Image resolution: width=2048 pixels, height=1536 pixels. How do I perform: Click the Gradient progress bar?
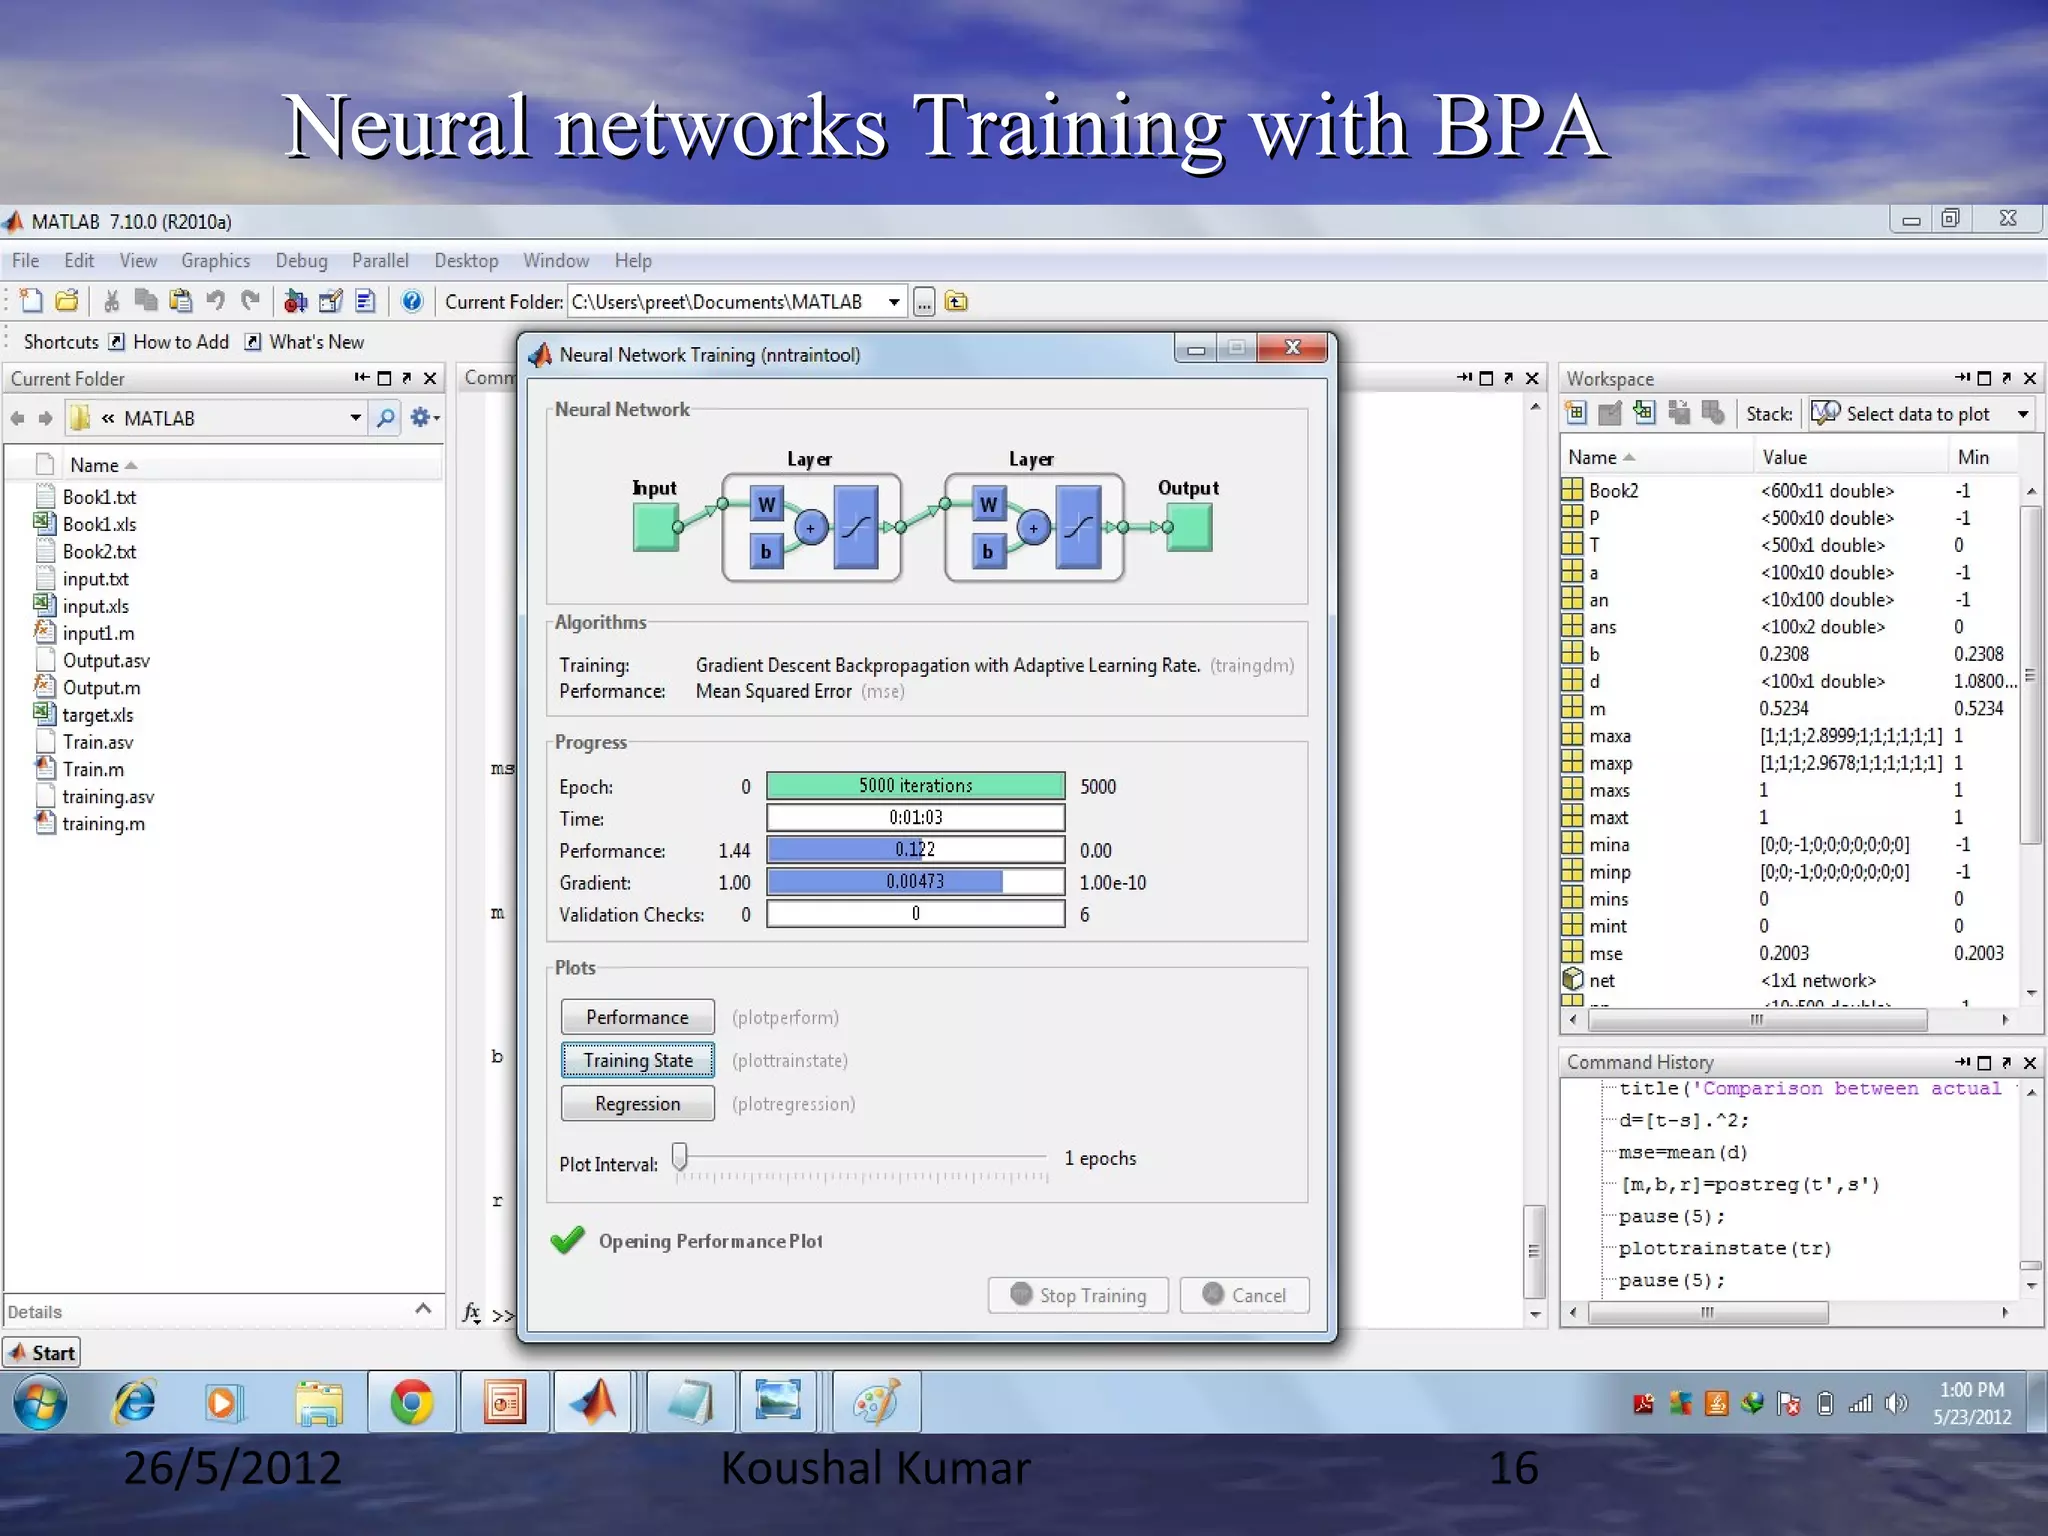(916, 882)
